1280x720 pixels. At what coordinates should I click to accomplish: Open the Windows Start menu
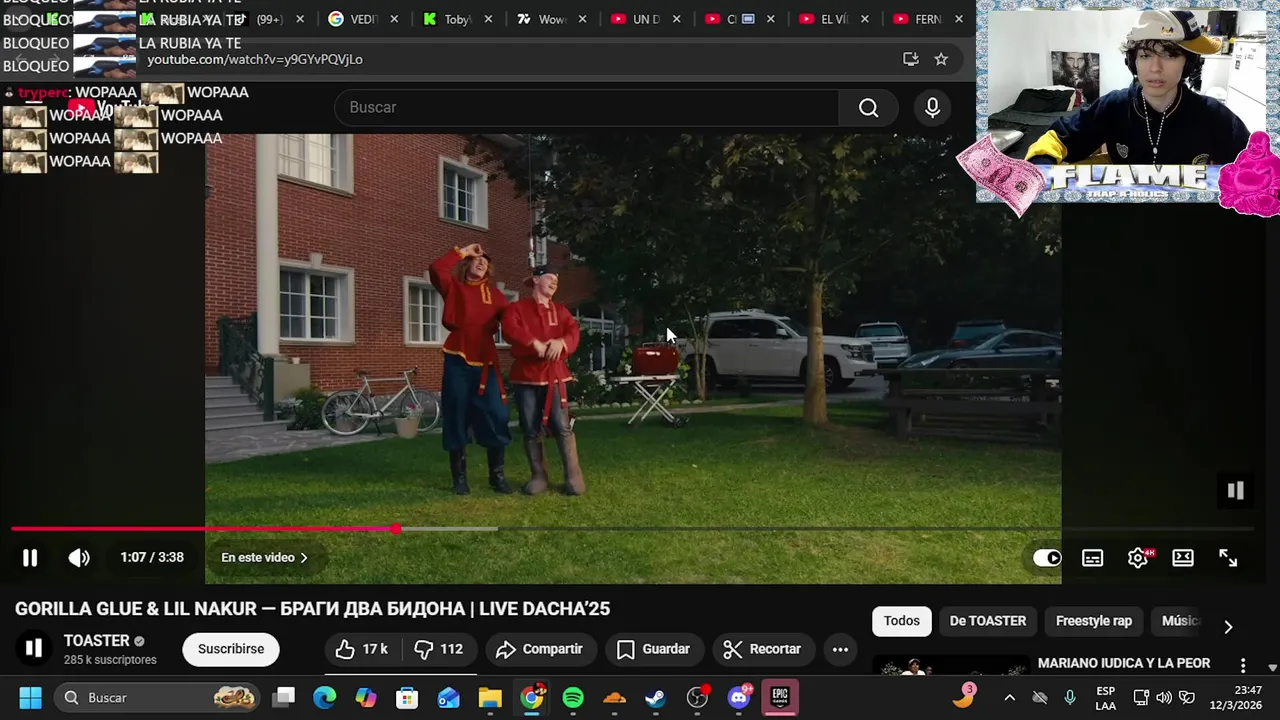(30, 697)
